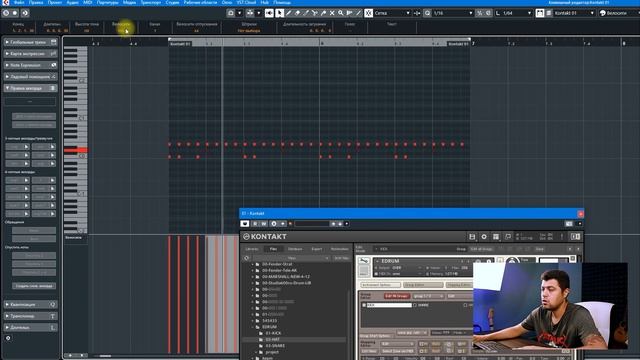The width and height of the screenshot is (640, 360).
Task: Select the 02-HAT folder in Kontakt browser
Action: 272,339
